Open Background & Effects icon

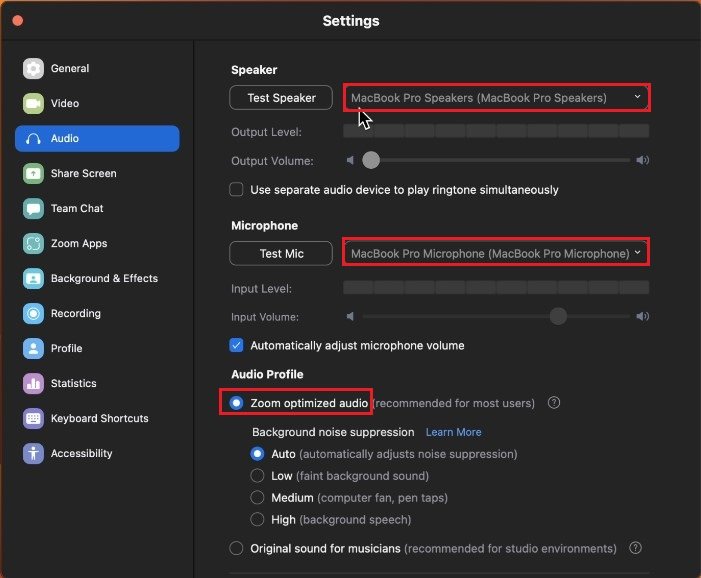33,279
